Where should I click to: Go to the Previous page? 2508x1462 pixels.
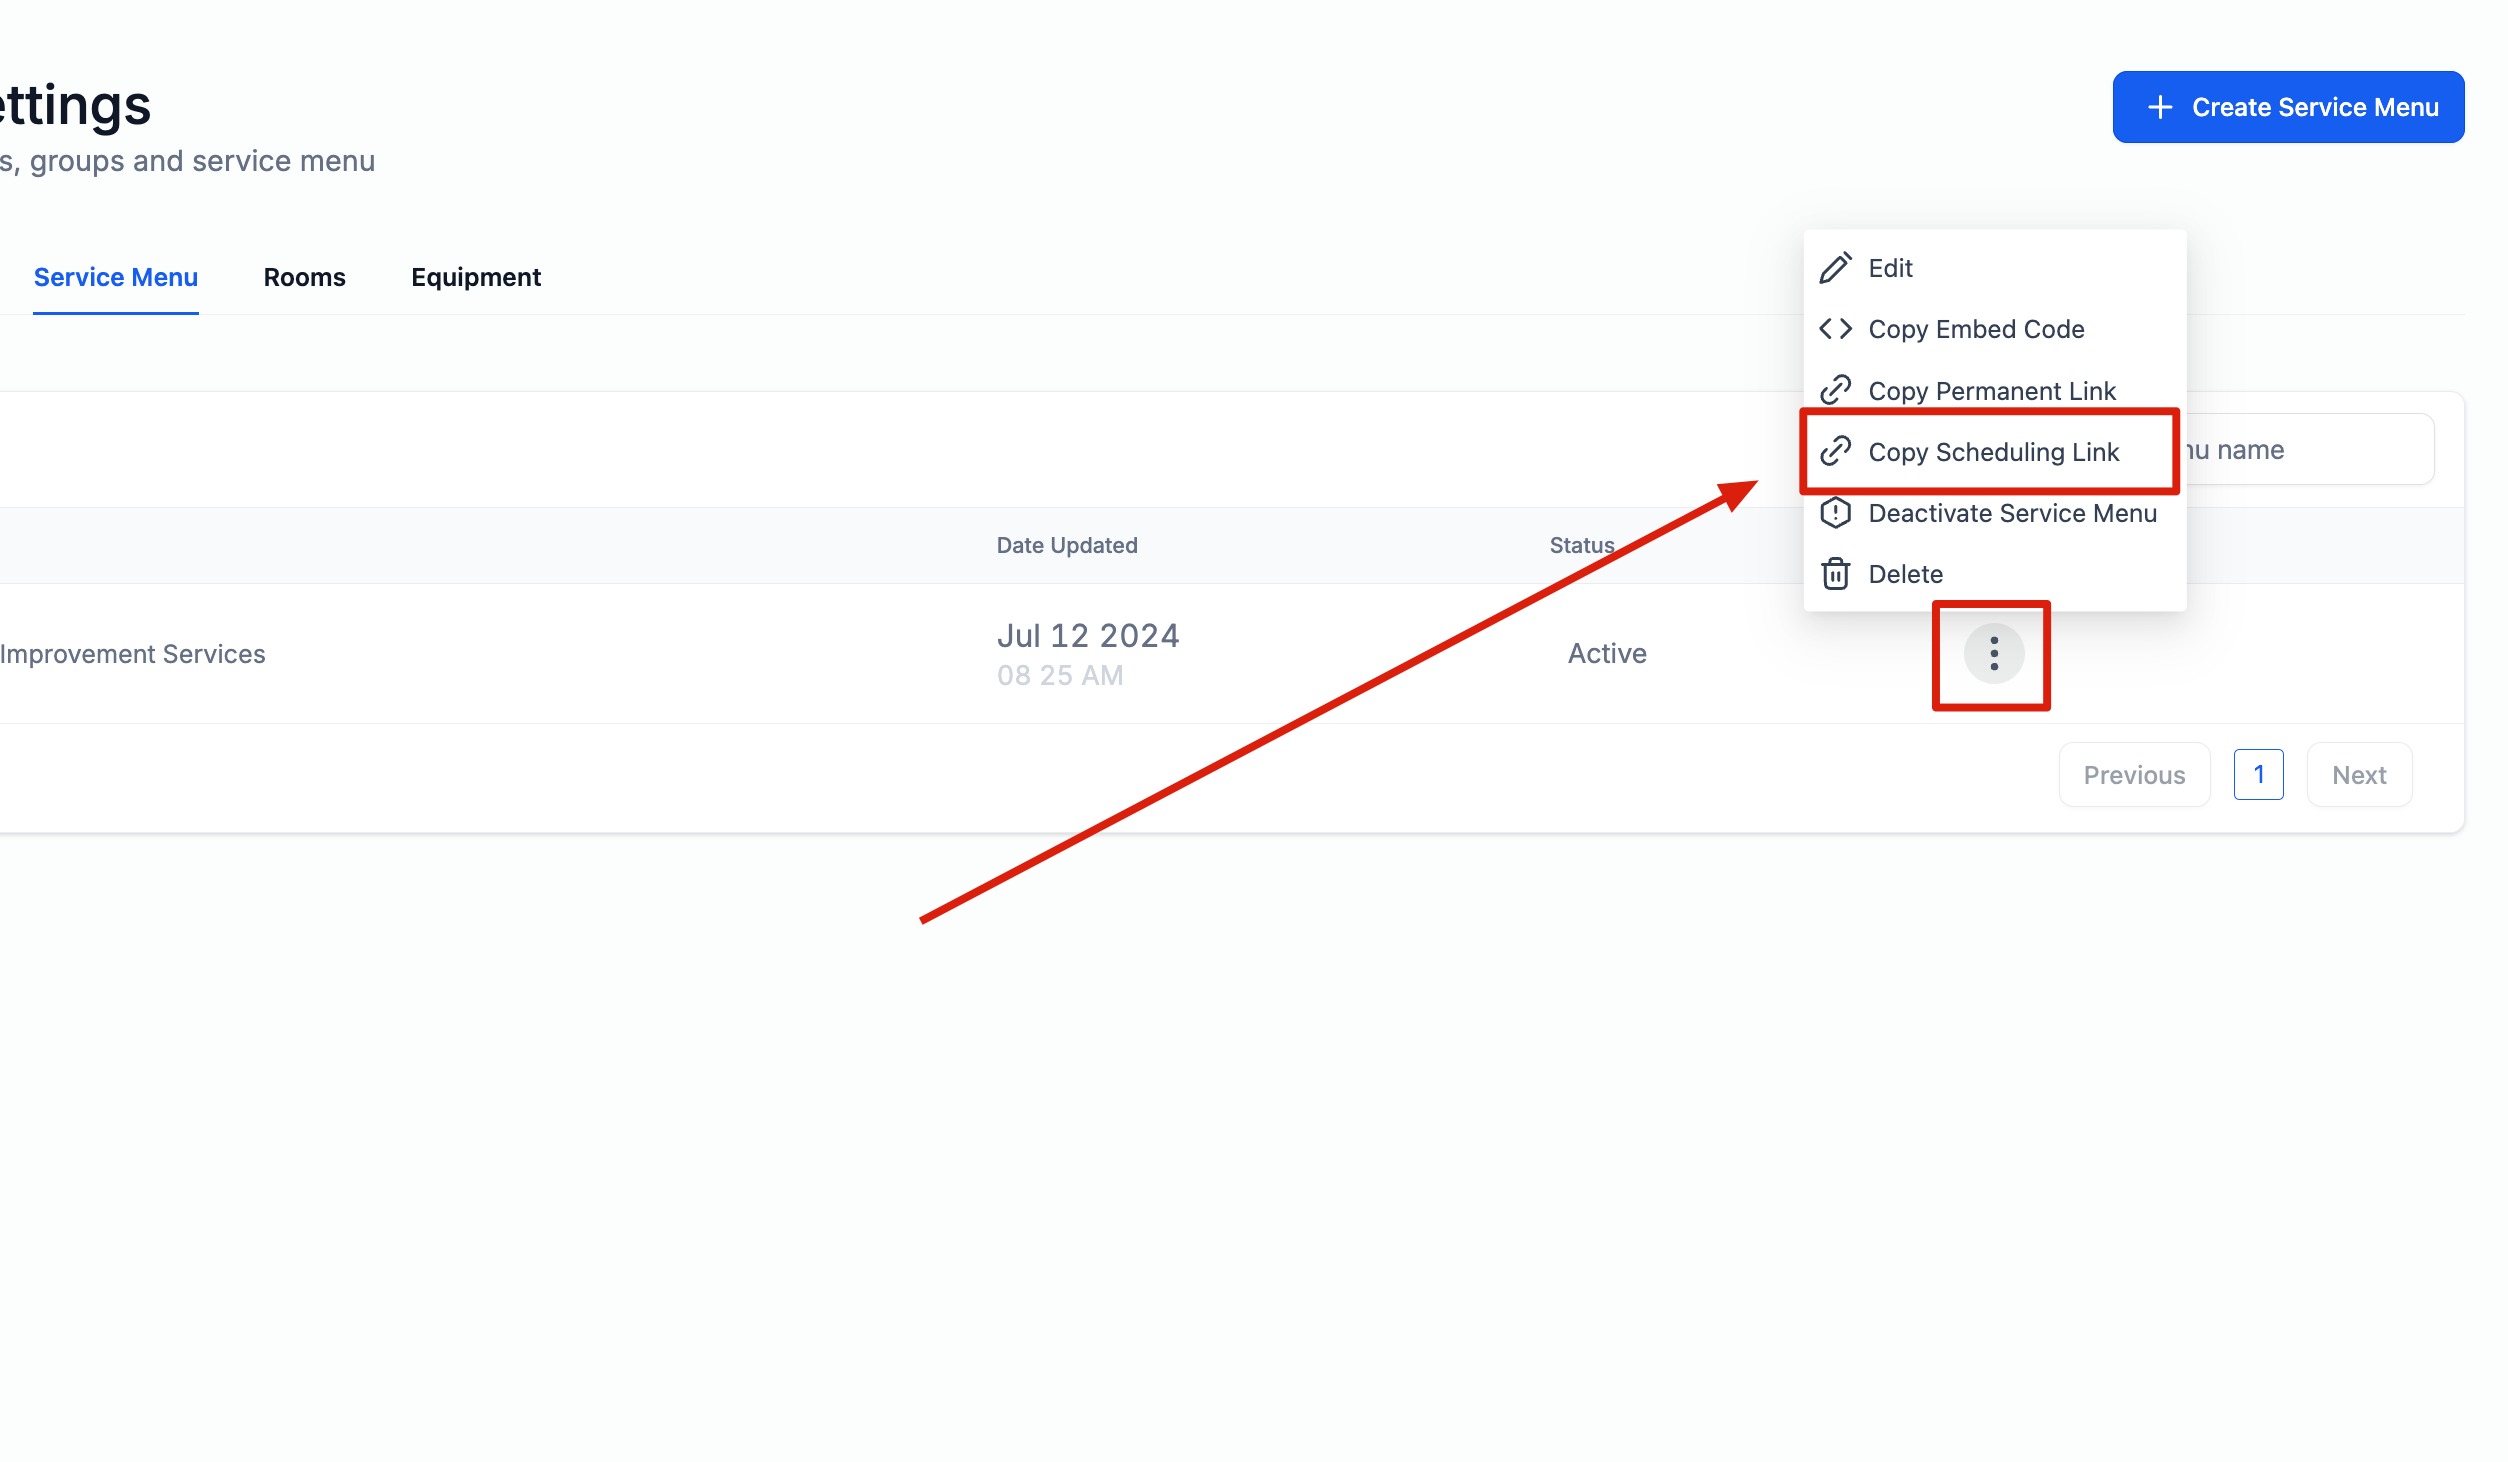pyautogui.click(x=2134, y=775)
